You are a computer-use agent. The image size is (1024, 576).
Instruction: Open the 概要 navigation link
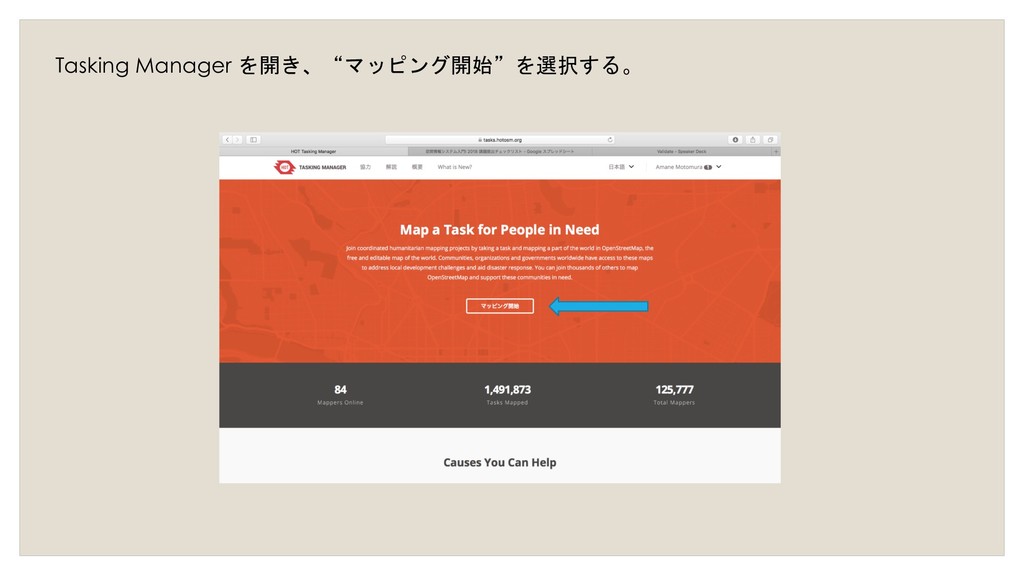coord(417,167)
